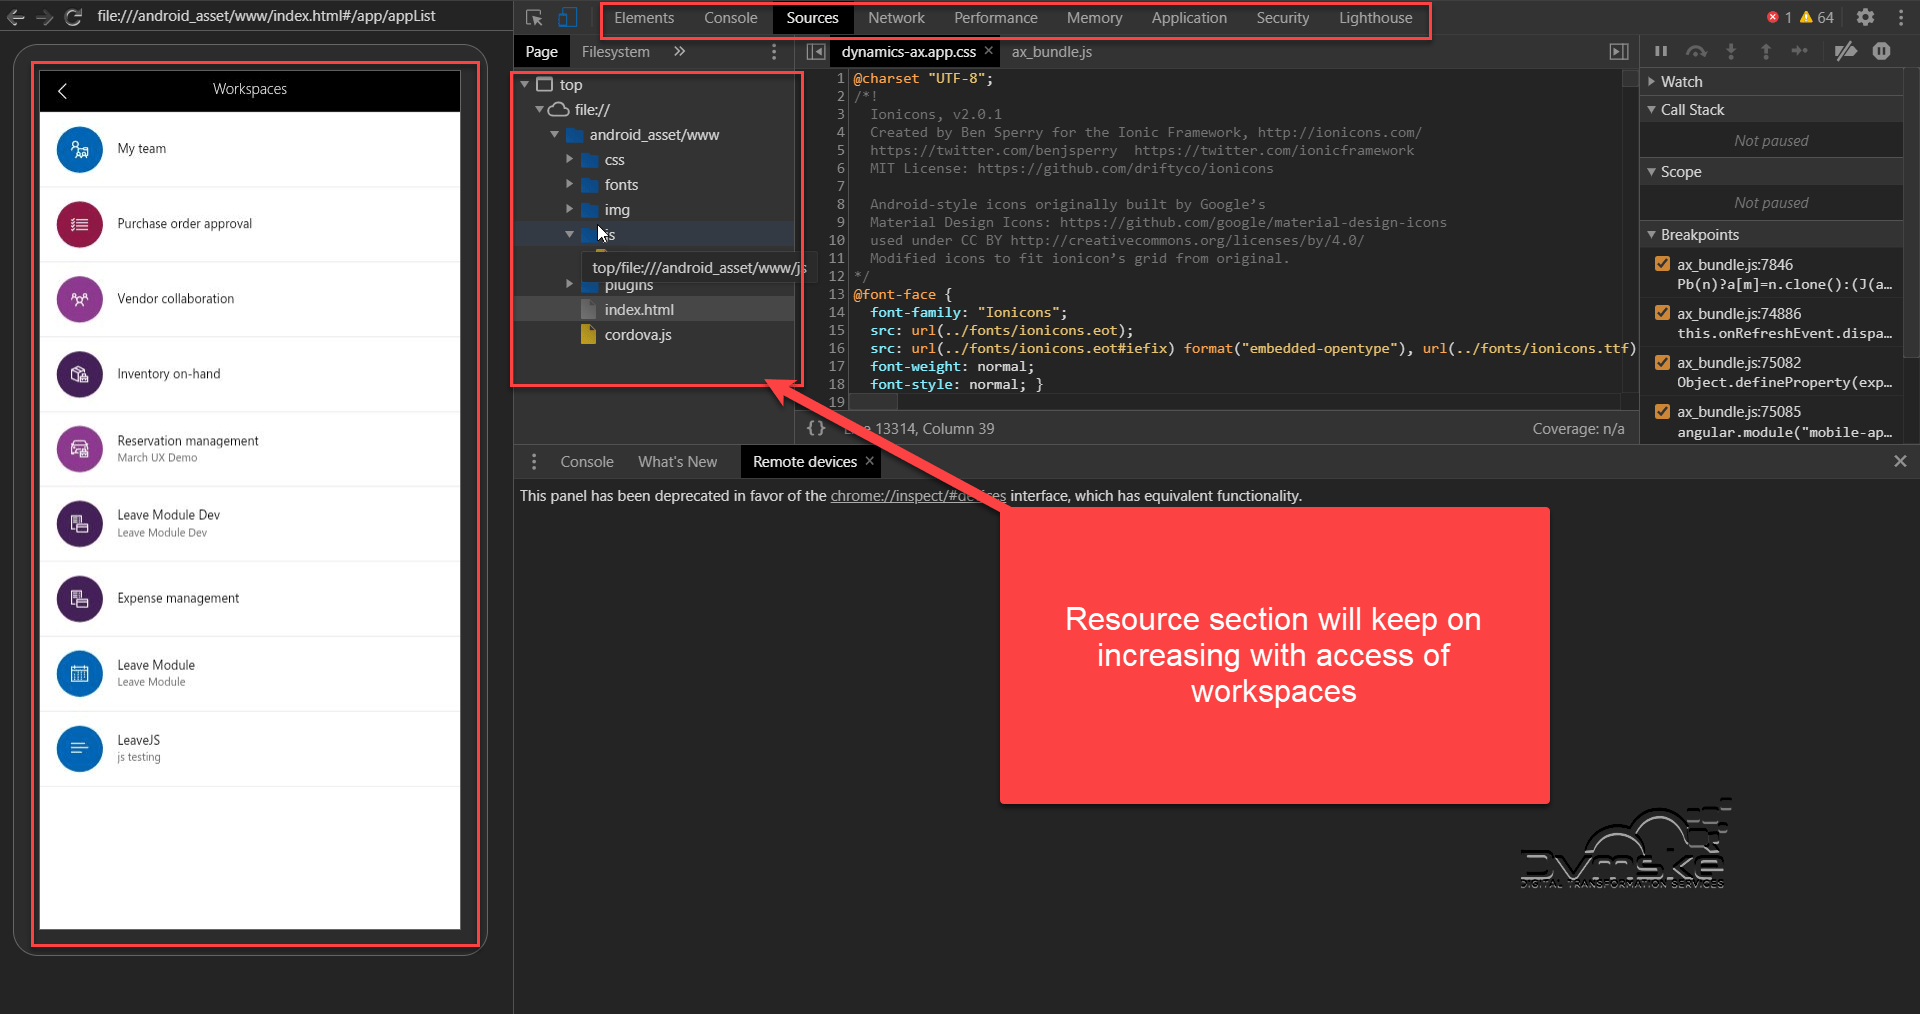Toggle the device toolbar icon
1920x1014 pixels.
pos(568,18)
